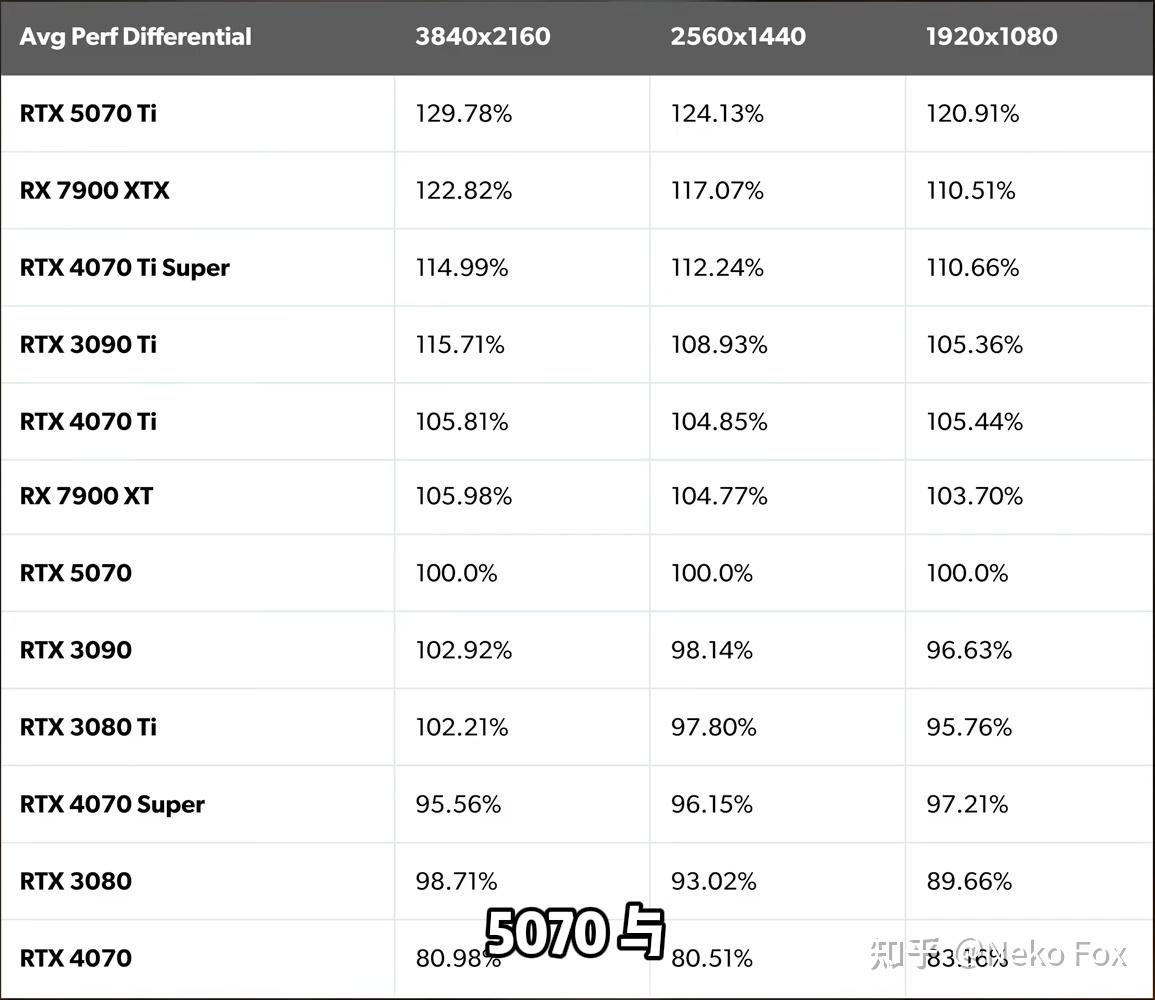Click the RTX 5070 Ti row label

(88, 113)
